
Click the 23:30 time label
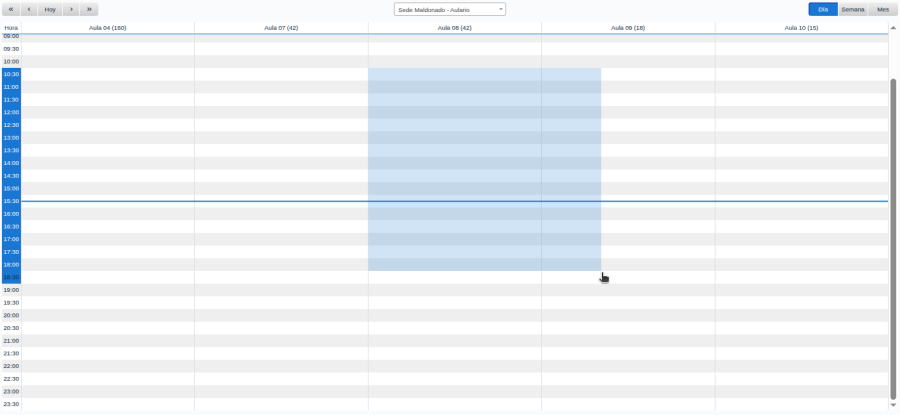11,404
